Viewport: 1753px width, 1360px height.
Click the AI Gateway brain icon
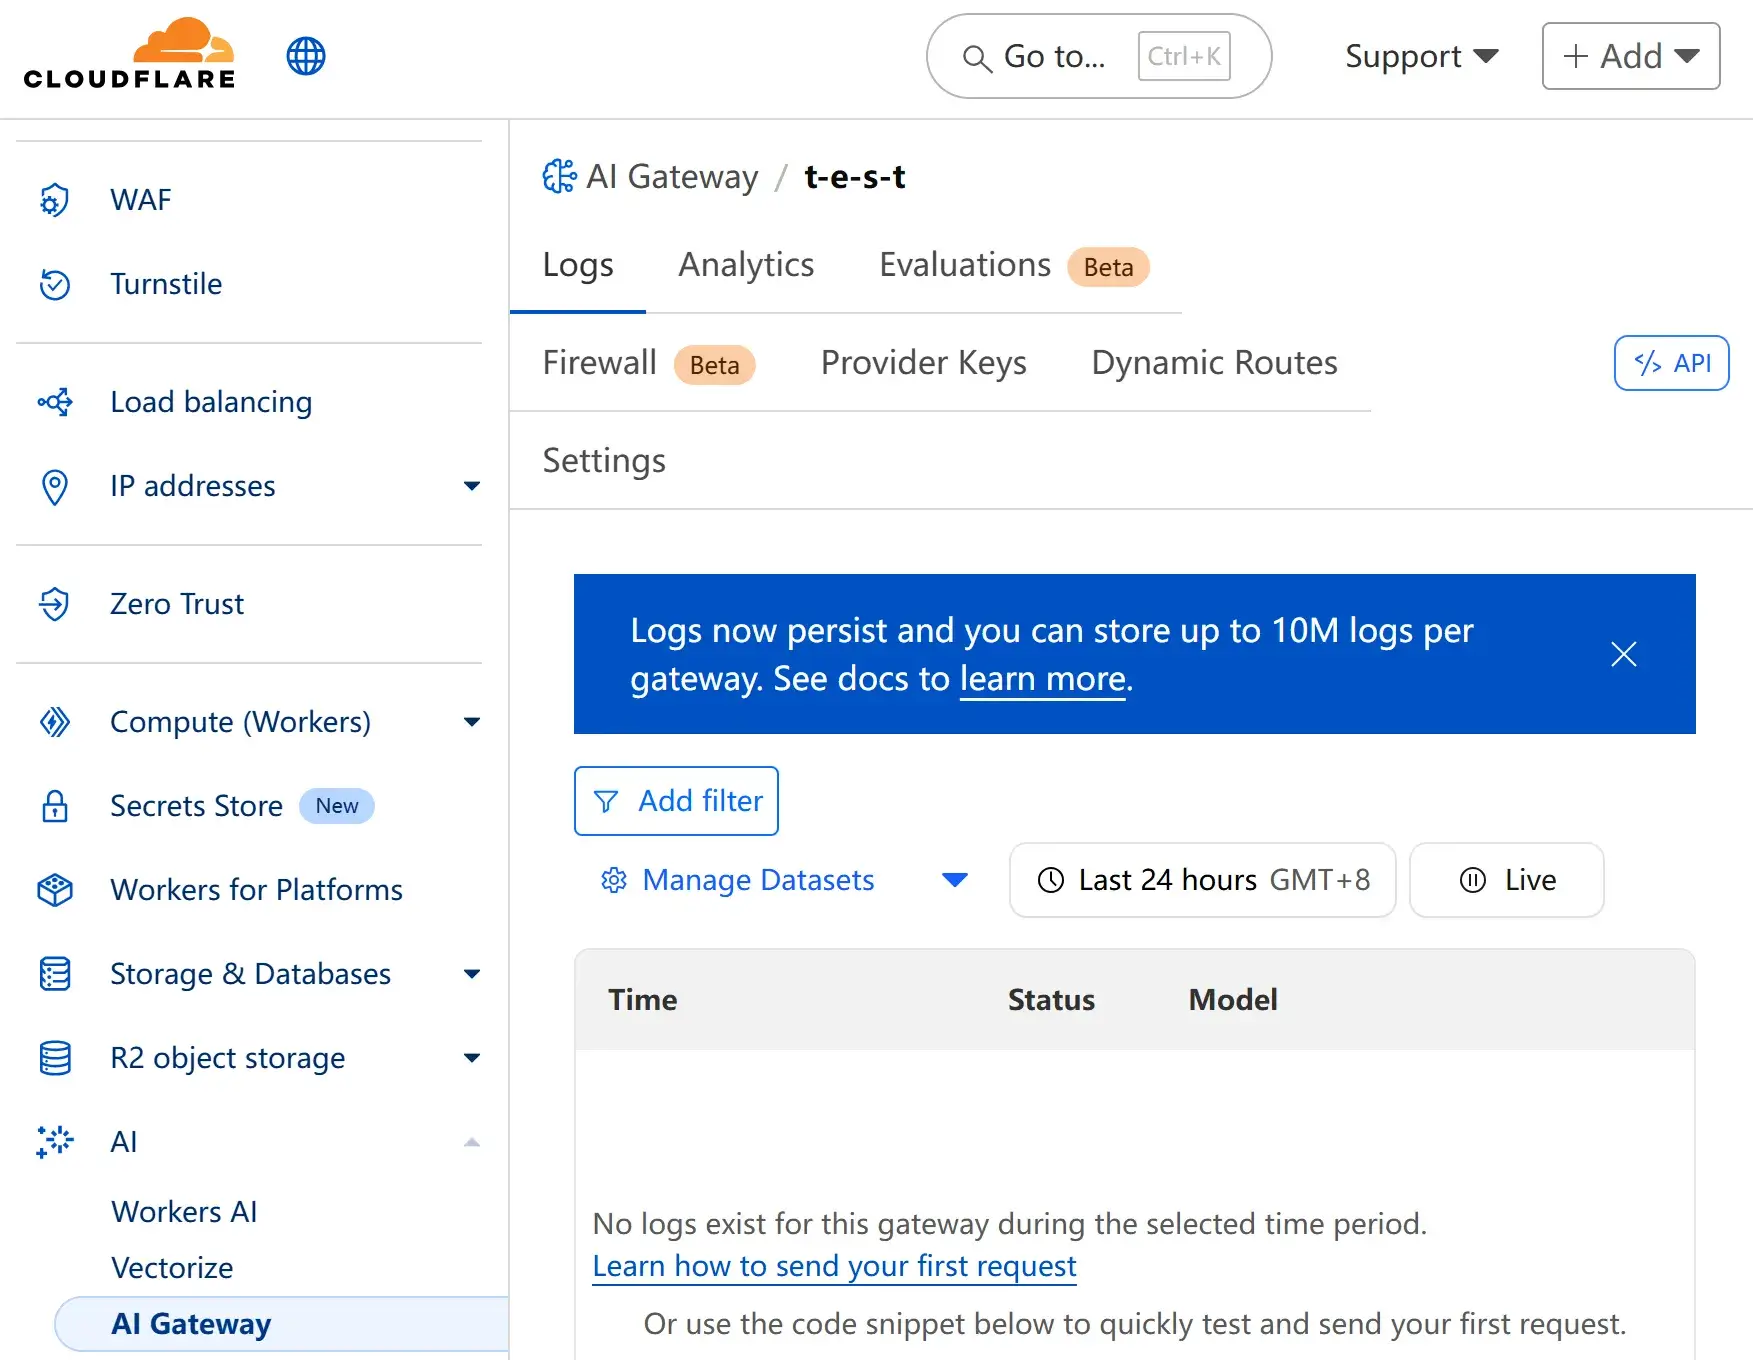pyautogui.click(x=559, y=176)
